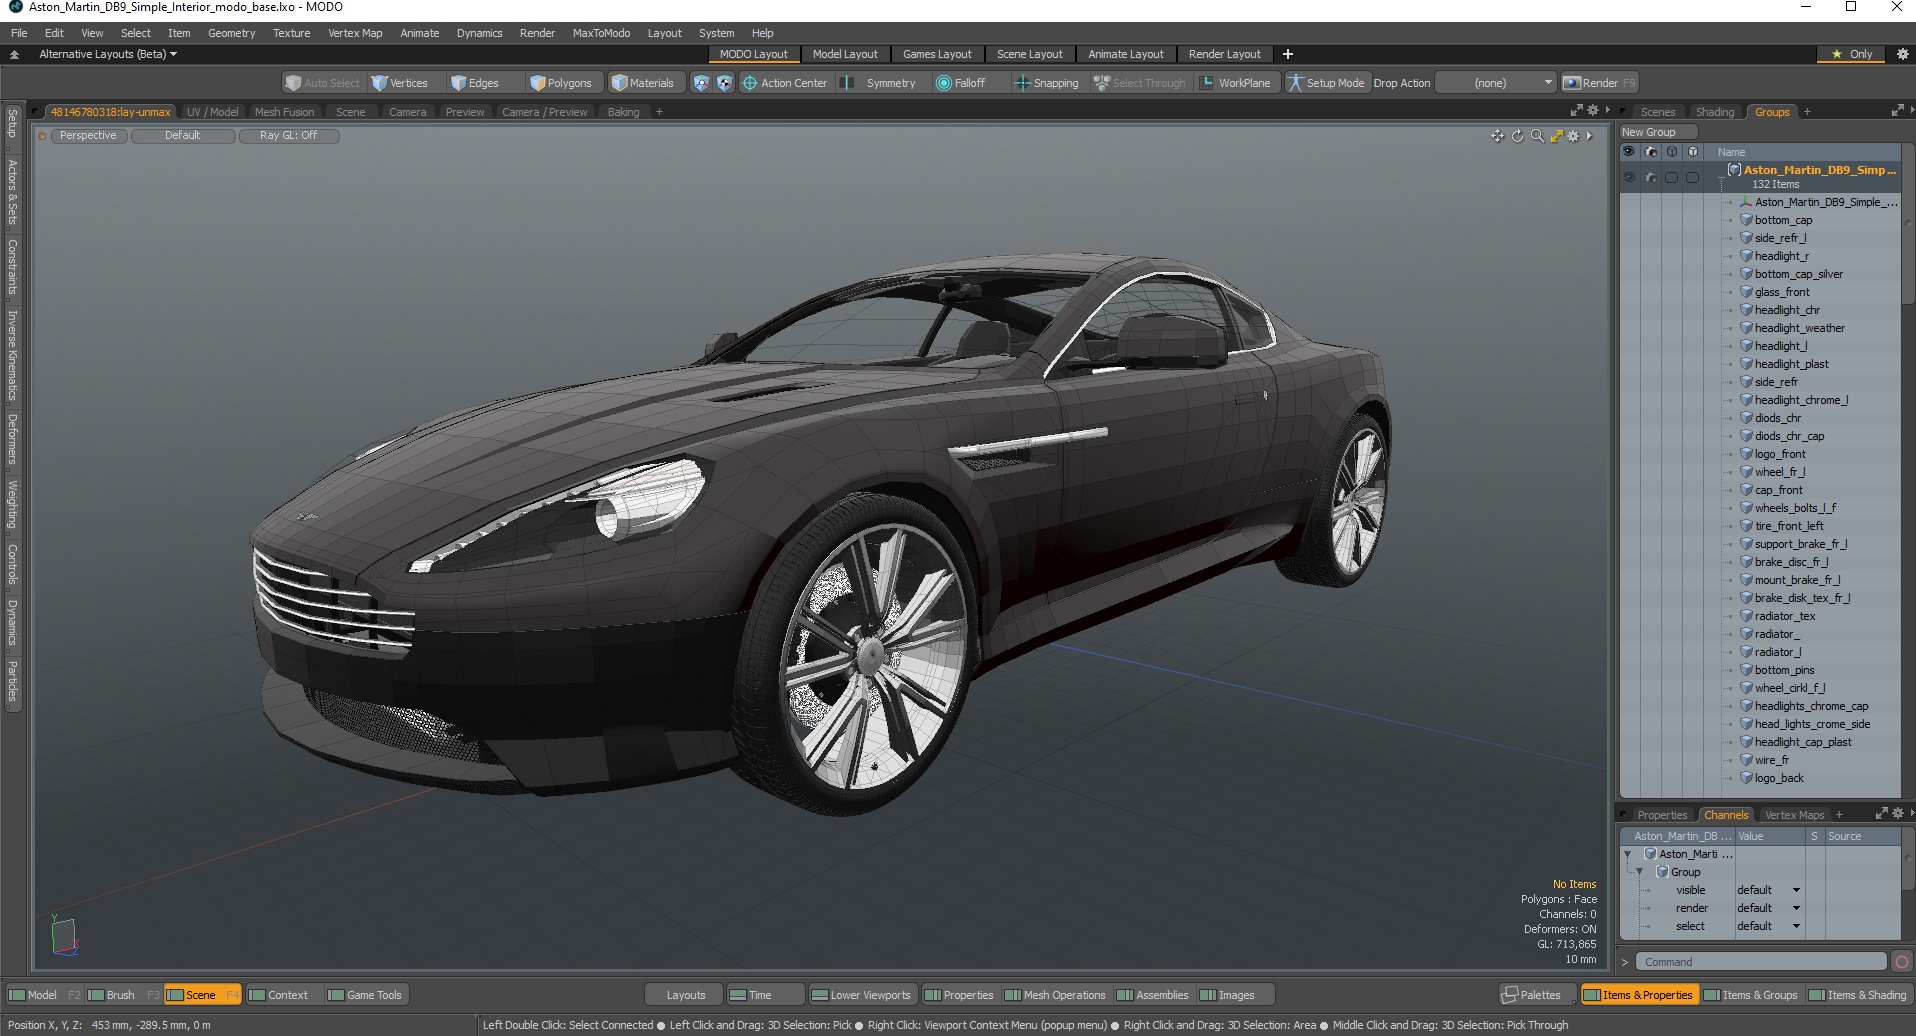Click the record button beside Command field
This screenshot has width=1916, height=1036.
1902,962
